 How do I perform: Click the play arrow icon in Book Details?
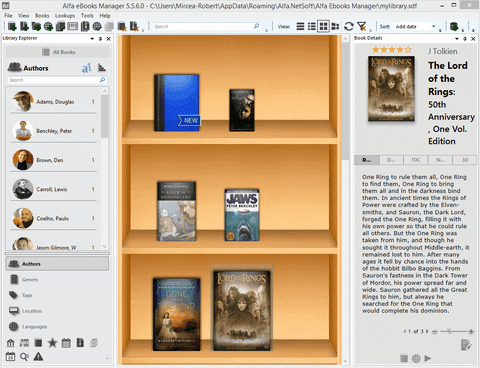point(428,358)
